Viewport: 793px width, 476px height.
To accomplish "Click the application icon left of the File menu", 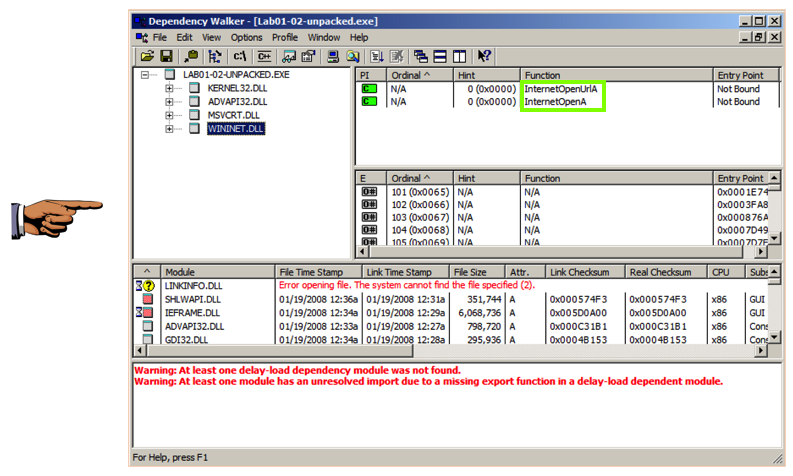I will [142, 37].
